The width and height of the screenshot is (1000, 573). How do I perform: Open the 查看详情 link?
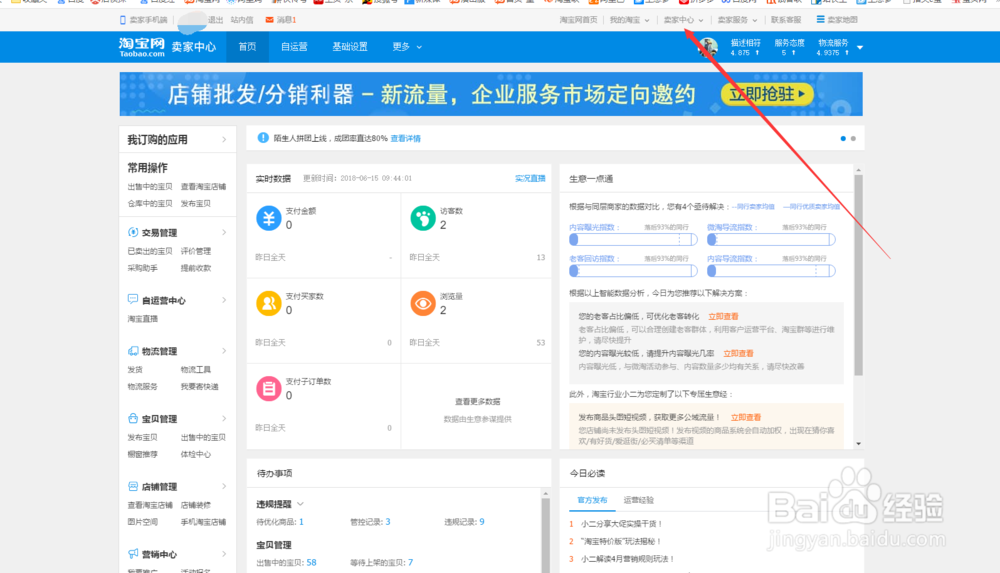pyautogui.click(x=406, y=138)
